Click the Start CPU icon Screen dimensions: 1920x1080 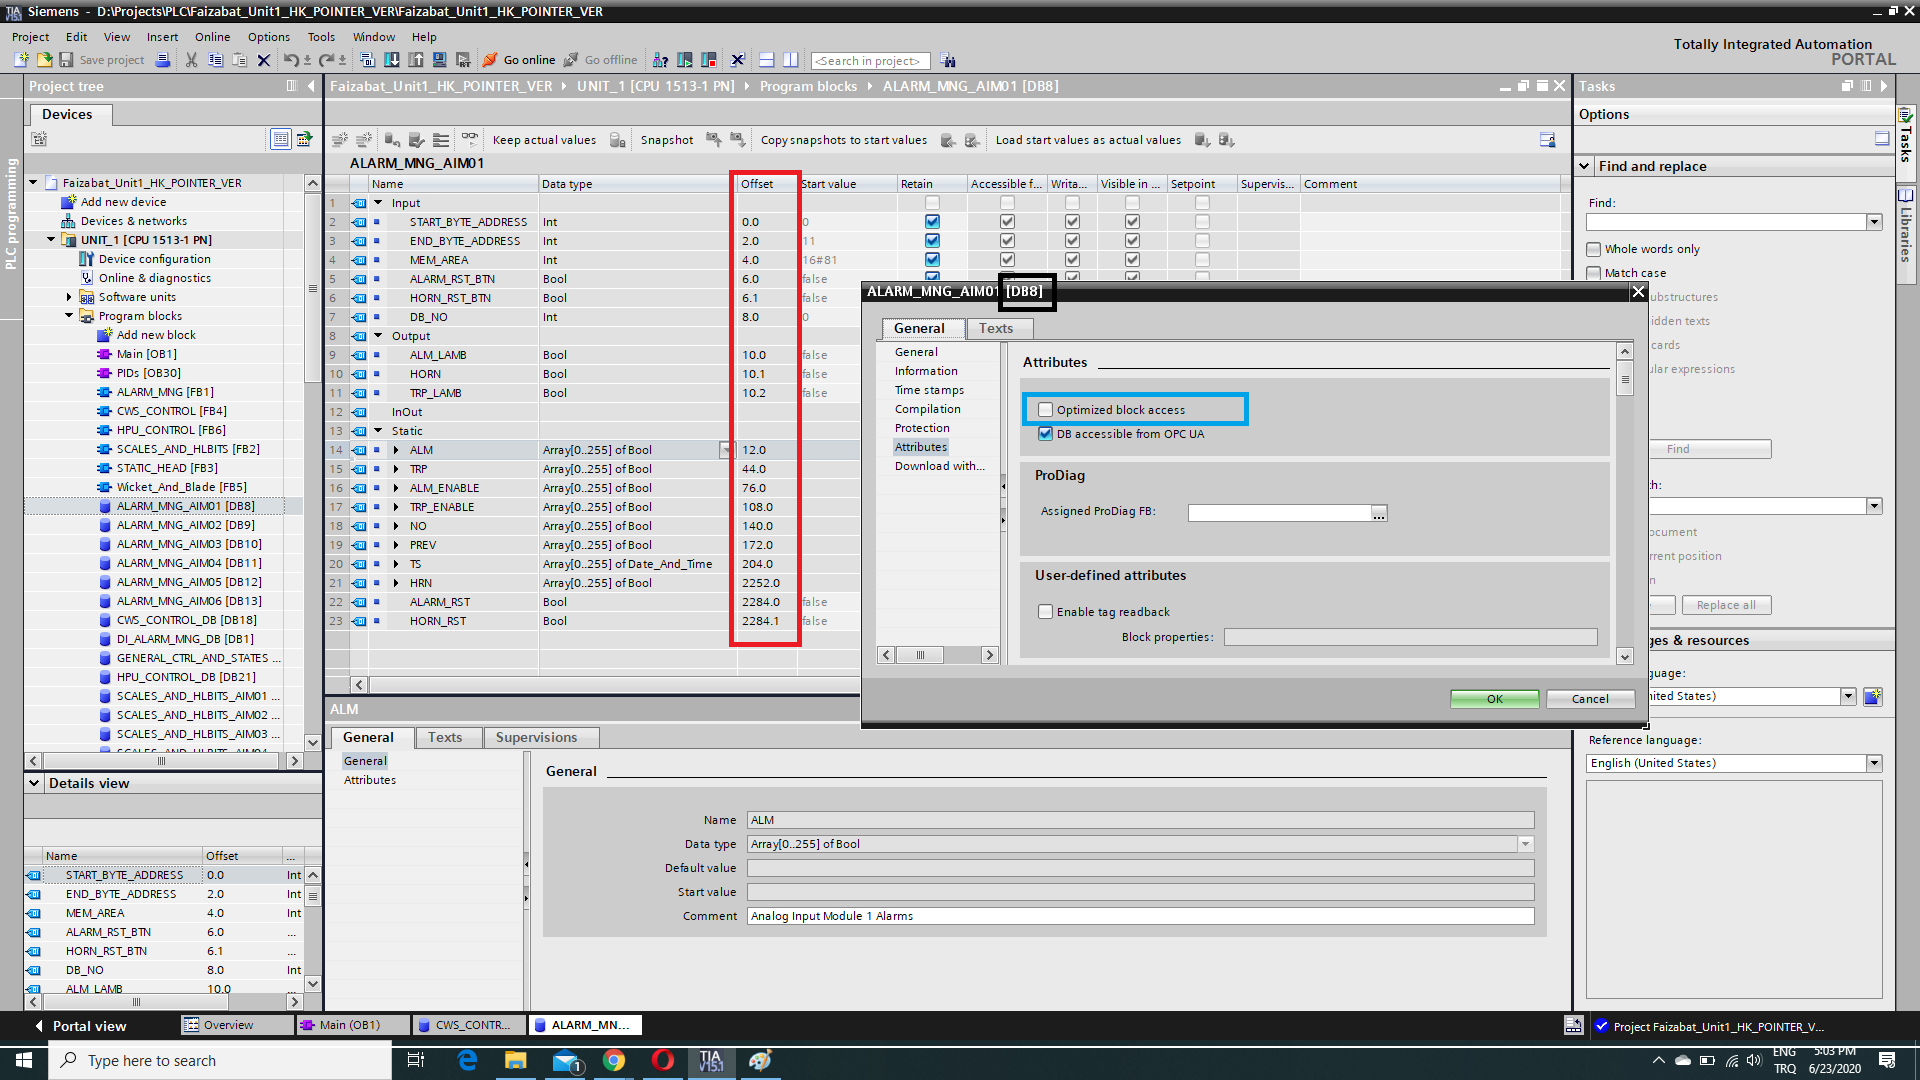(x=685, y=60)
